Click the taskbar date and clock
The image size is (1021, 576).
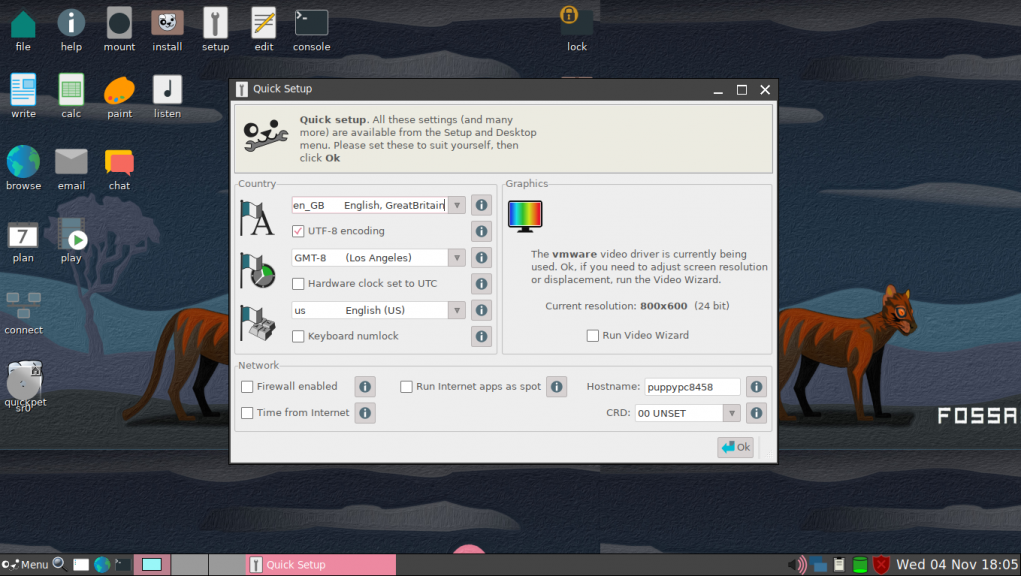click(957, 564)
